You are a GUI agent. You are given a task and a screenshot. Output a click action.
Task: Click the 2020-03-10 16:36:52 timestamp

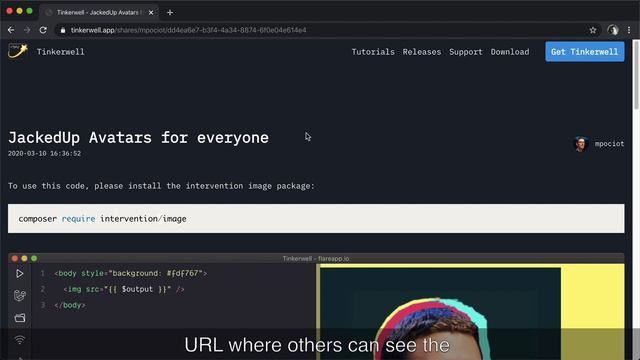(44, 153)
